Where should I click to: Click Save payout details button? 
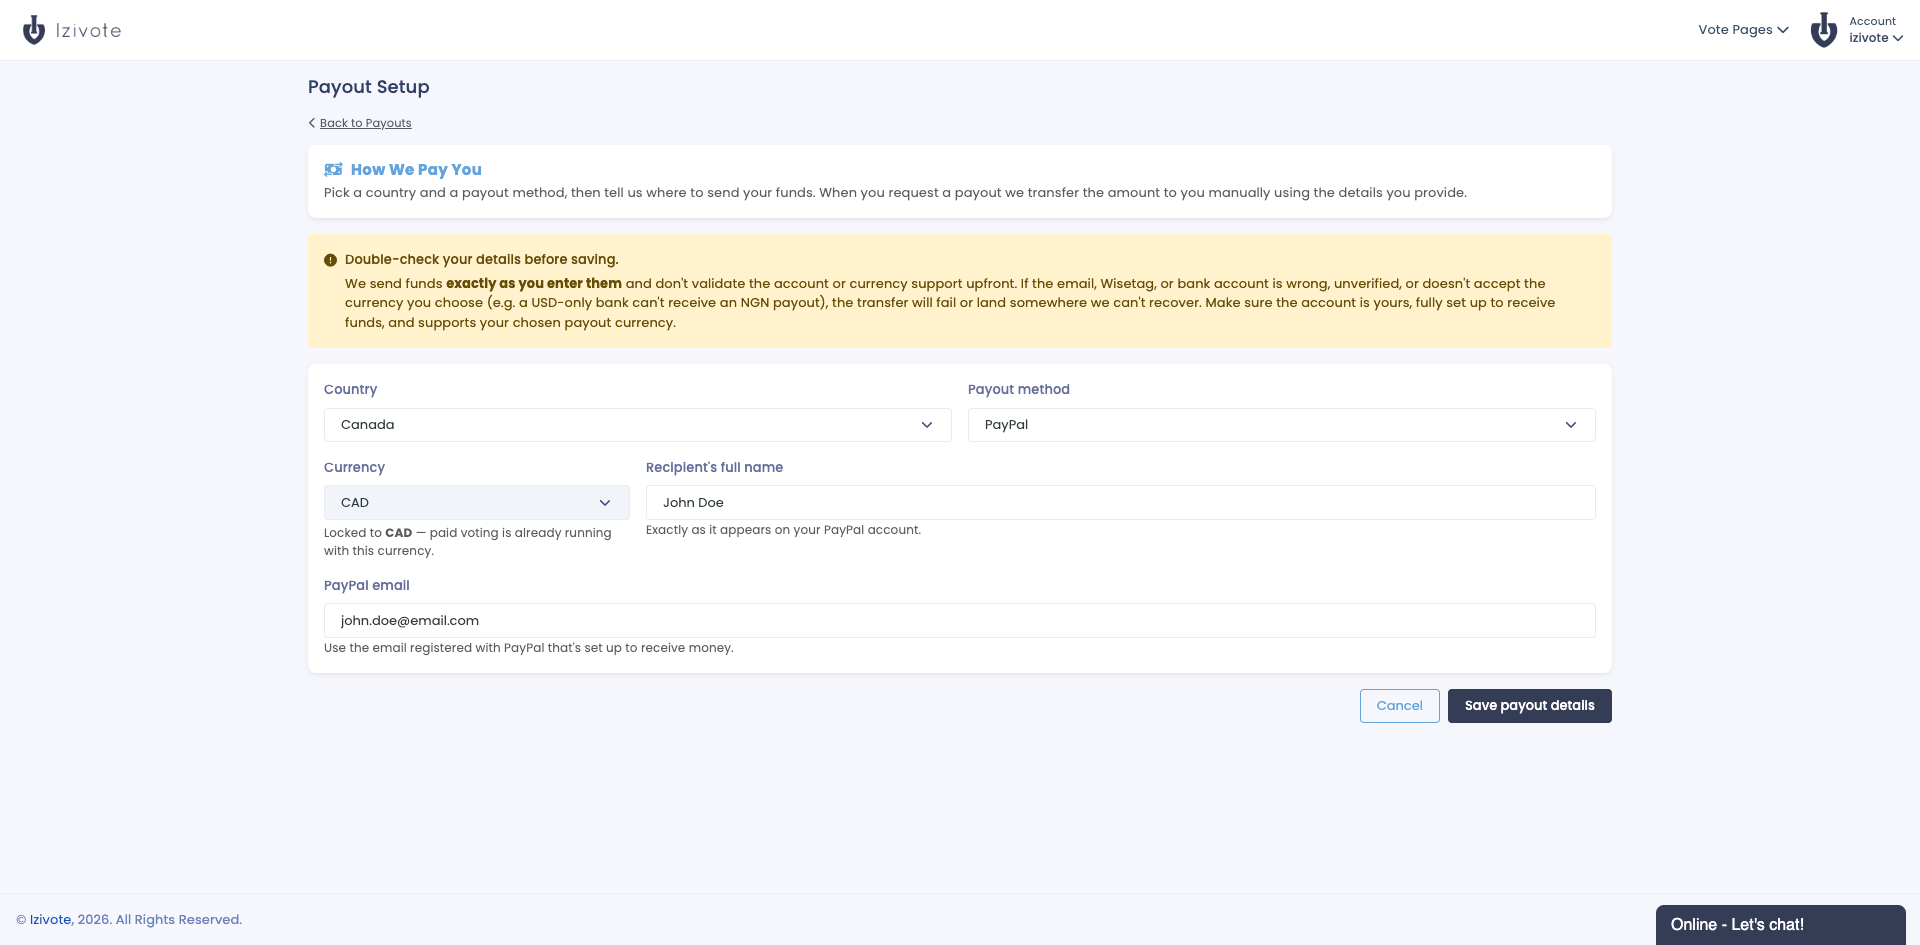coord(1529,706)
